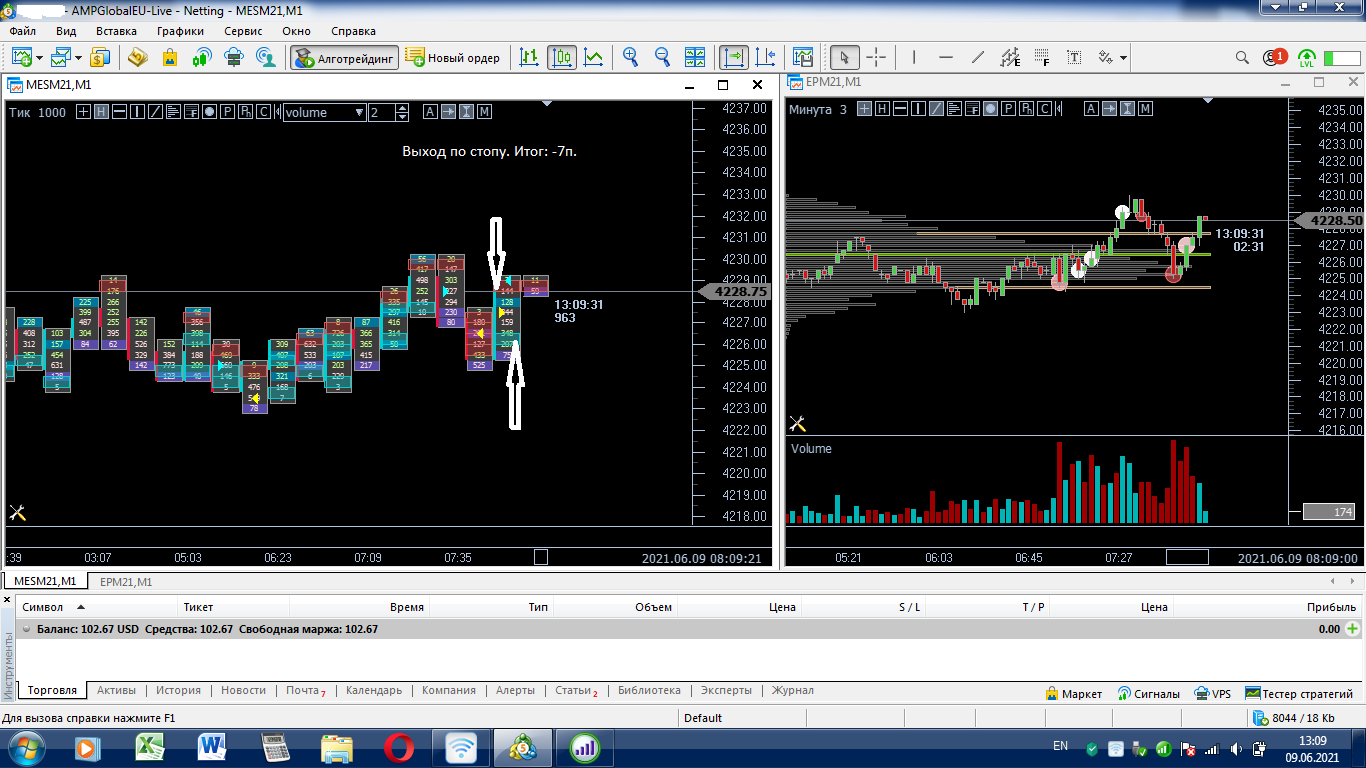
Task: Switch to the История tab
Action: pyautogui.click(x=178, y=690)
